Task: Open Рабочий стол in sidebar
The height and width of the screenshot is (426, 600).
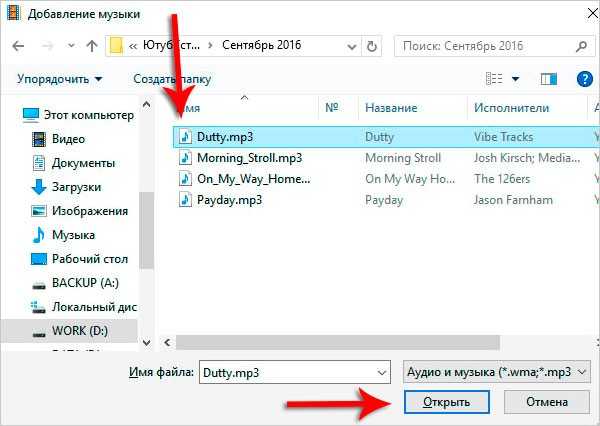Action: 80,259
